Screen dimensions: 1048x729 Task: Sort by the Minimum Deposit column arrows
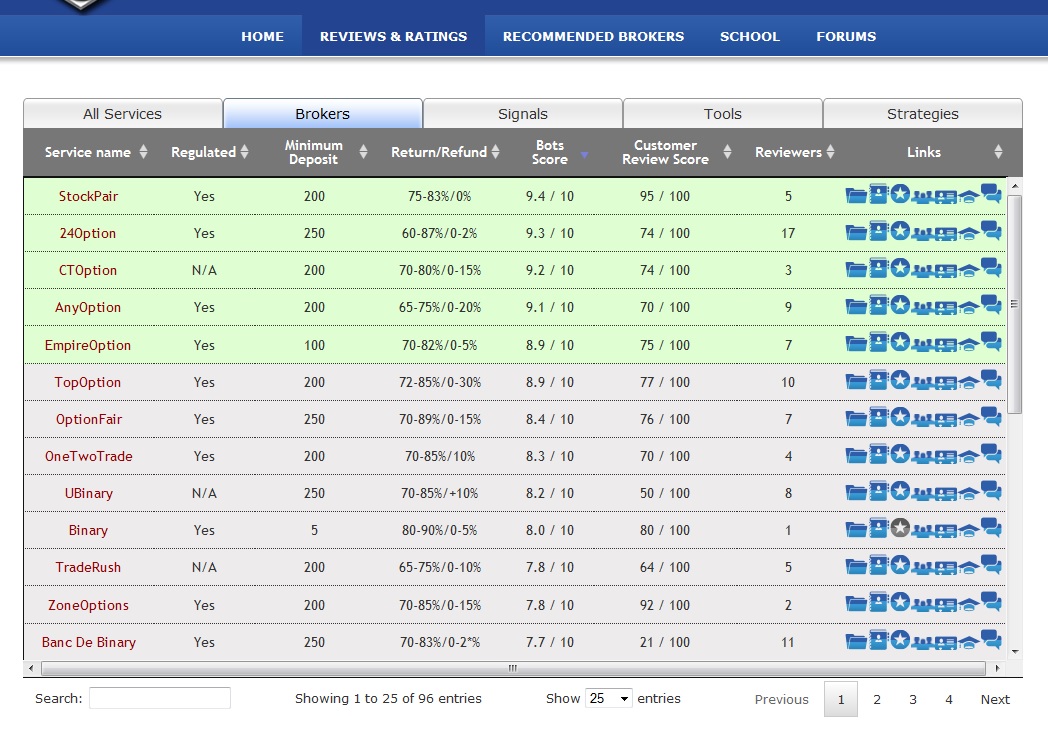point(363,152)
